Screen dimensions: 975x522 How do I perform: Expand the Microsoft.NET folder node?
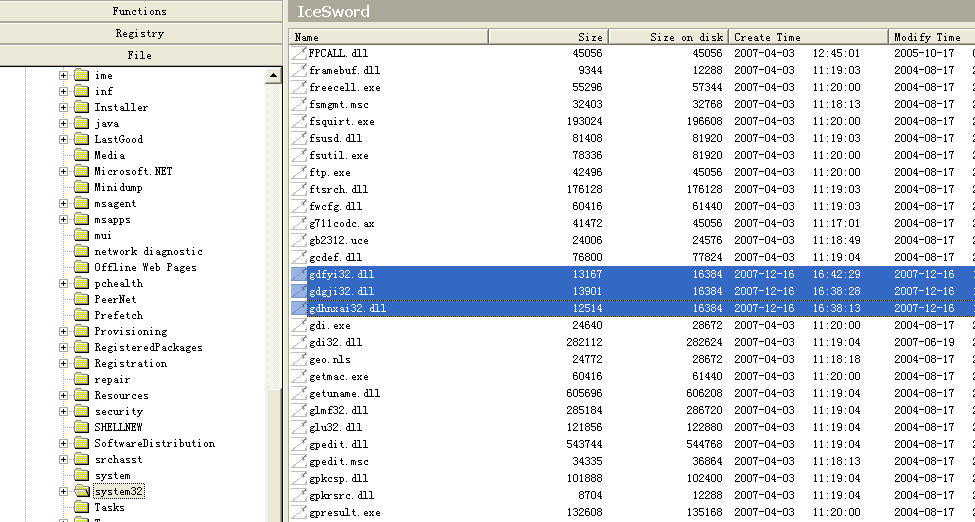[x=64, y=172]
